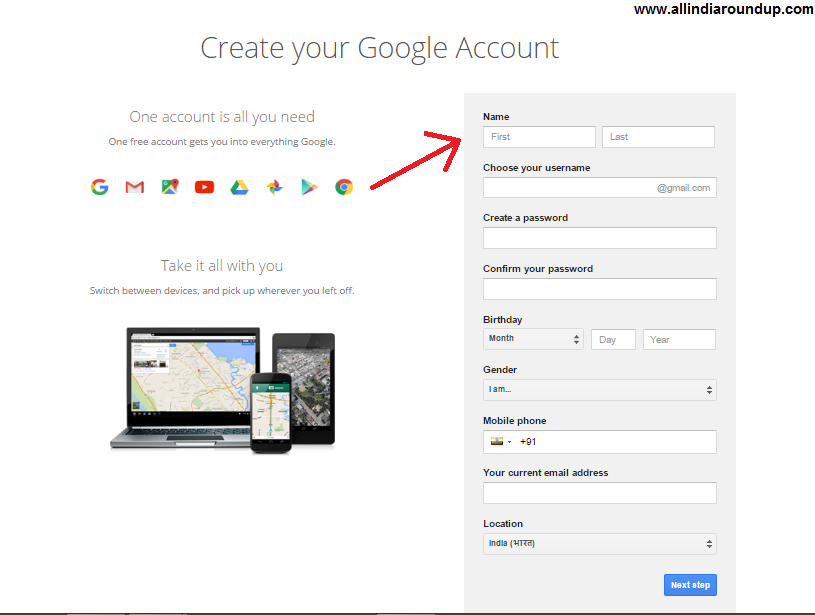Click the Create a password field

(x=600, y=238)
